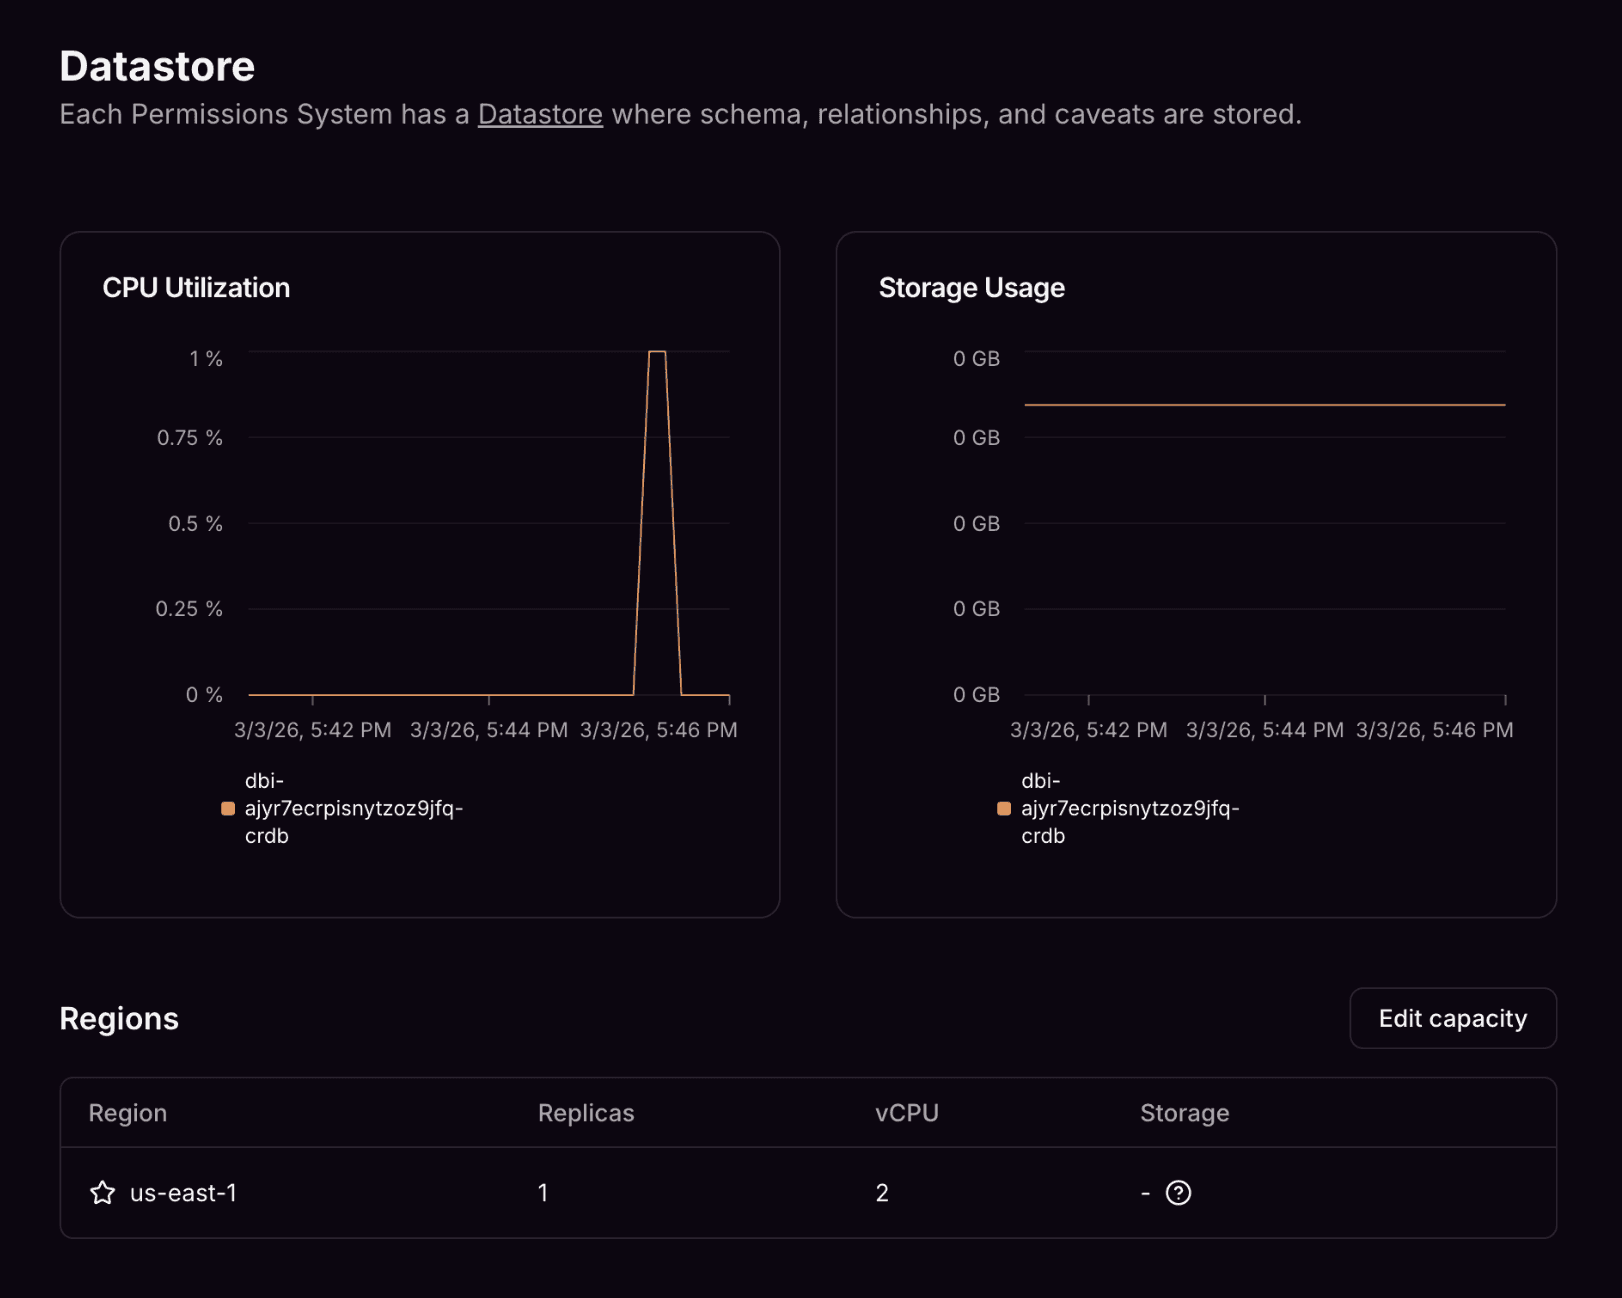Click the CPU utilization spike on the chart

[x=660, y=353]
